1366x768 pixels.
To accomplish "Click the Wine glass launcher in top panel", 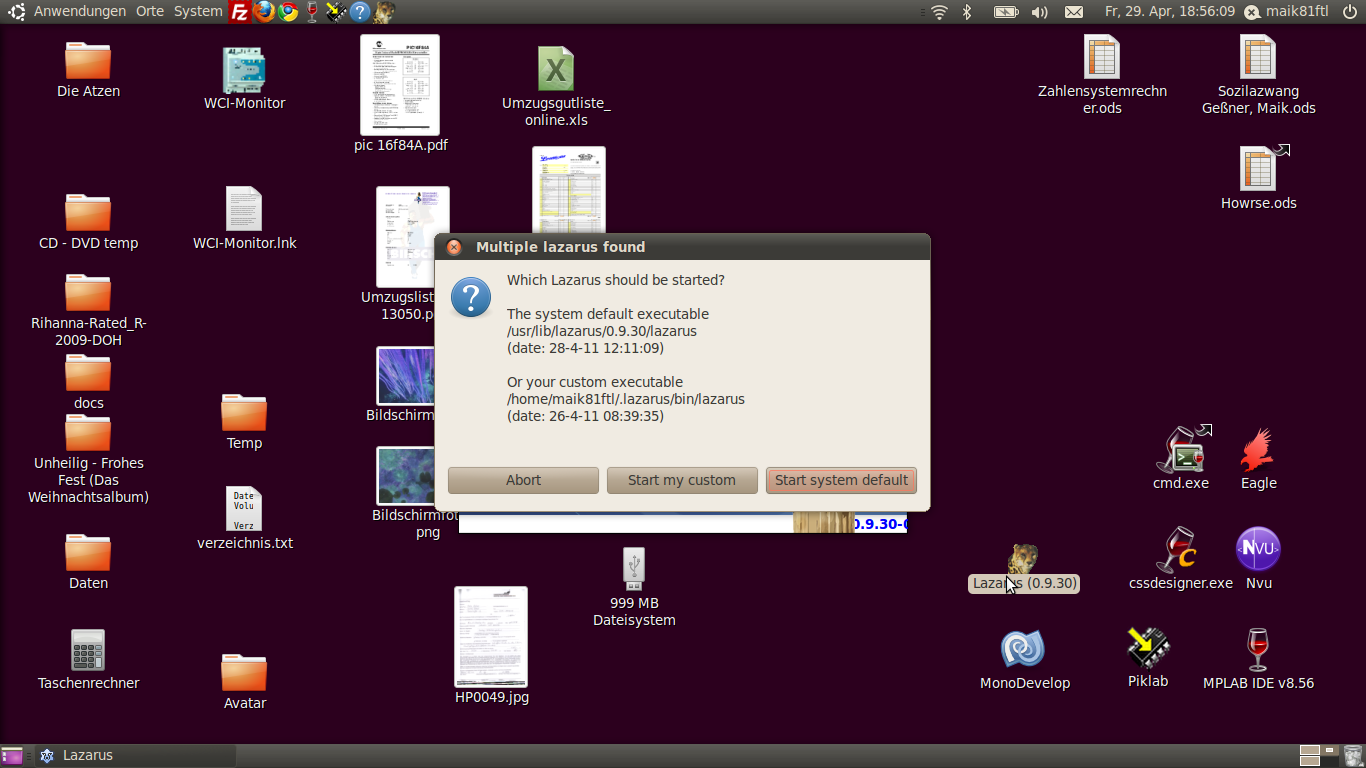I will pyautogui.click(x=312, y=12).
